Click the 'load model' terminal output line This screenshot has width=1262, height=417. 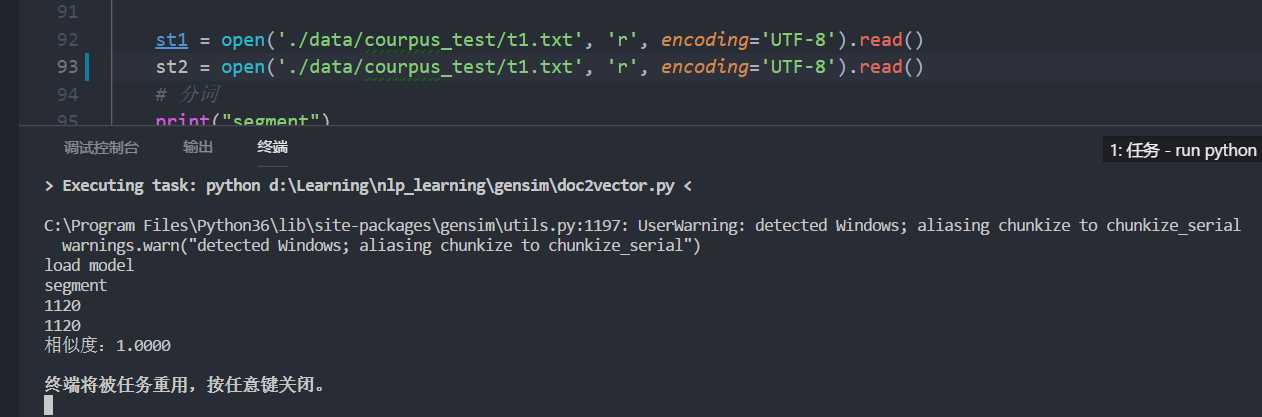tap(89, 266)
